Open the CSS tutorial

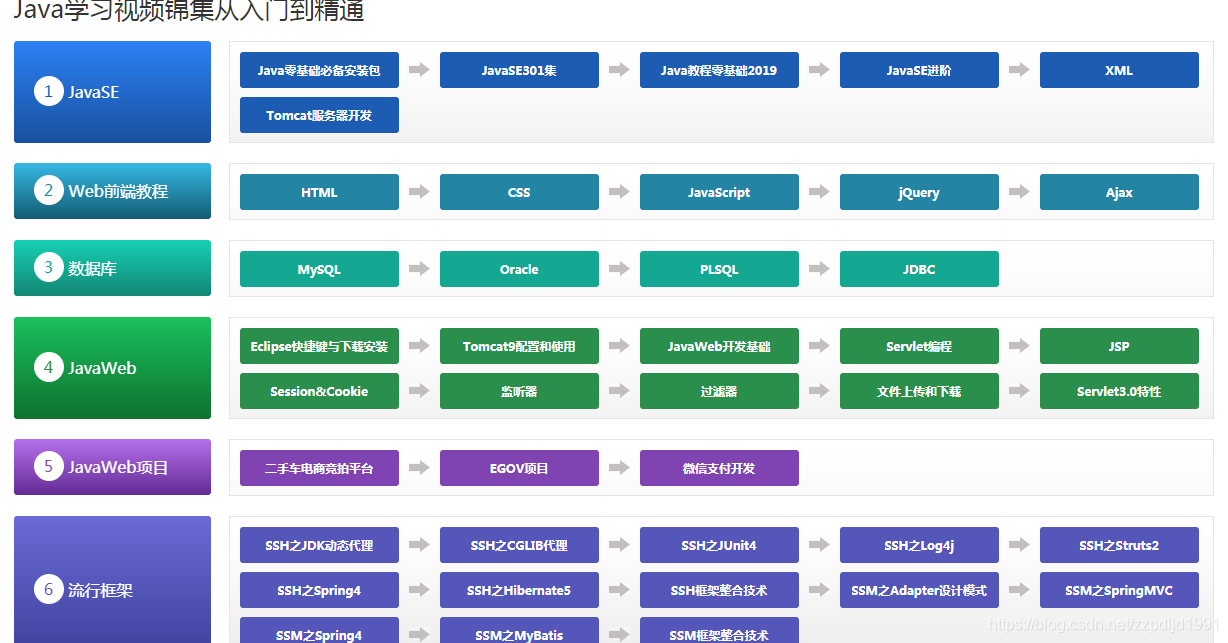click(519, 192)
